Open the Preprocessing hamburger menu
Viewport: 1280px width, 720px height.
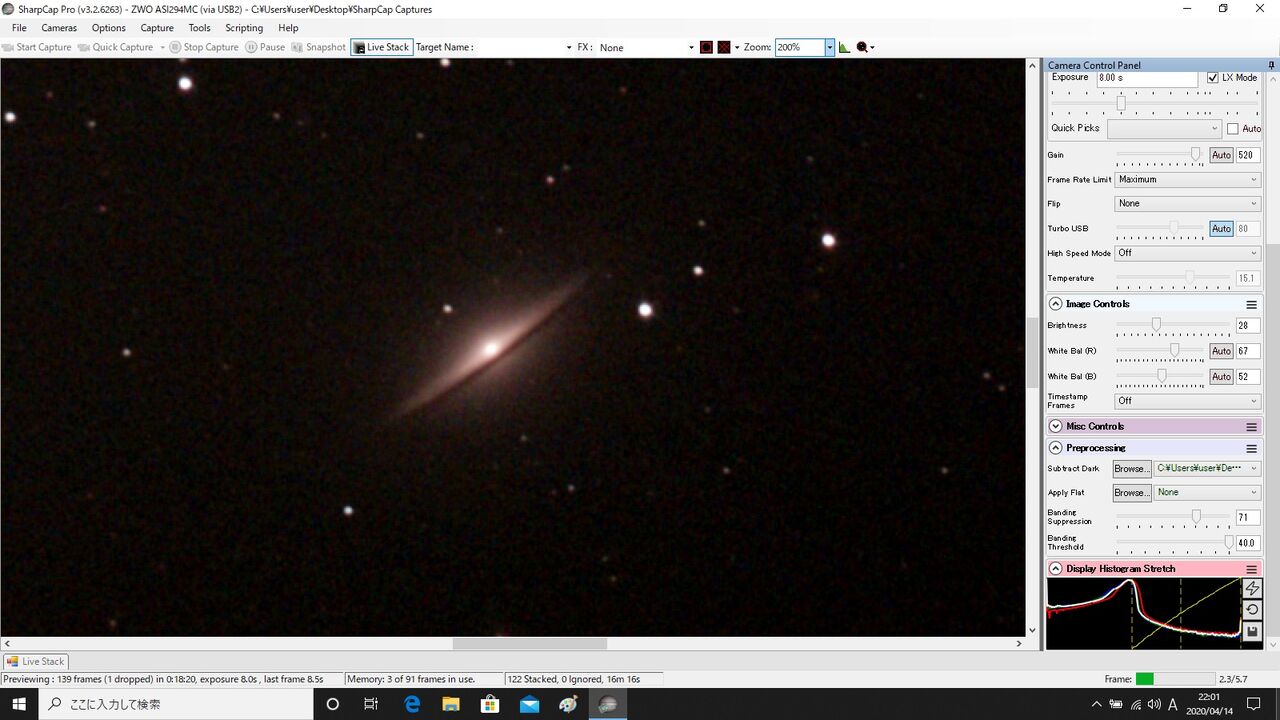click(x=1251, y=448)
